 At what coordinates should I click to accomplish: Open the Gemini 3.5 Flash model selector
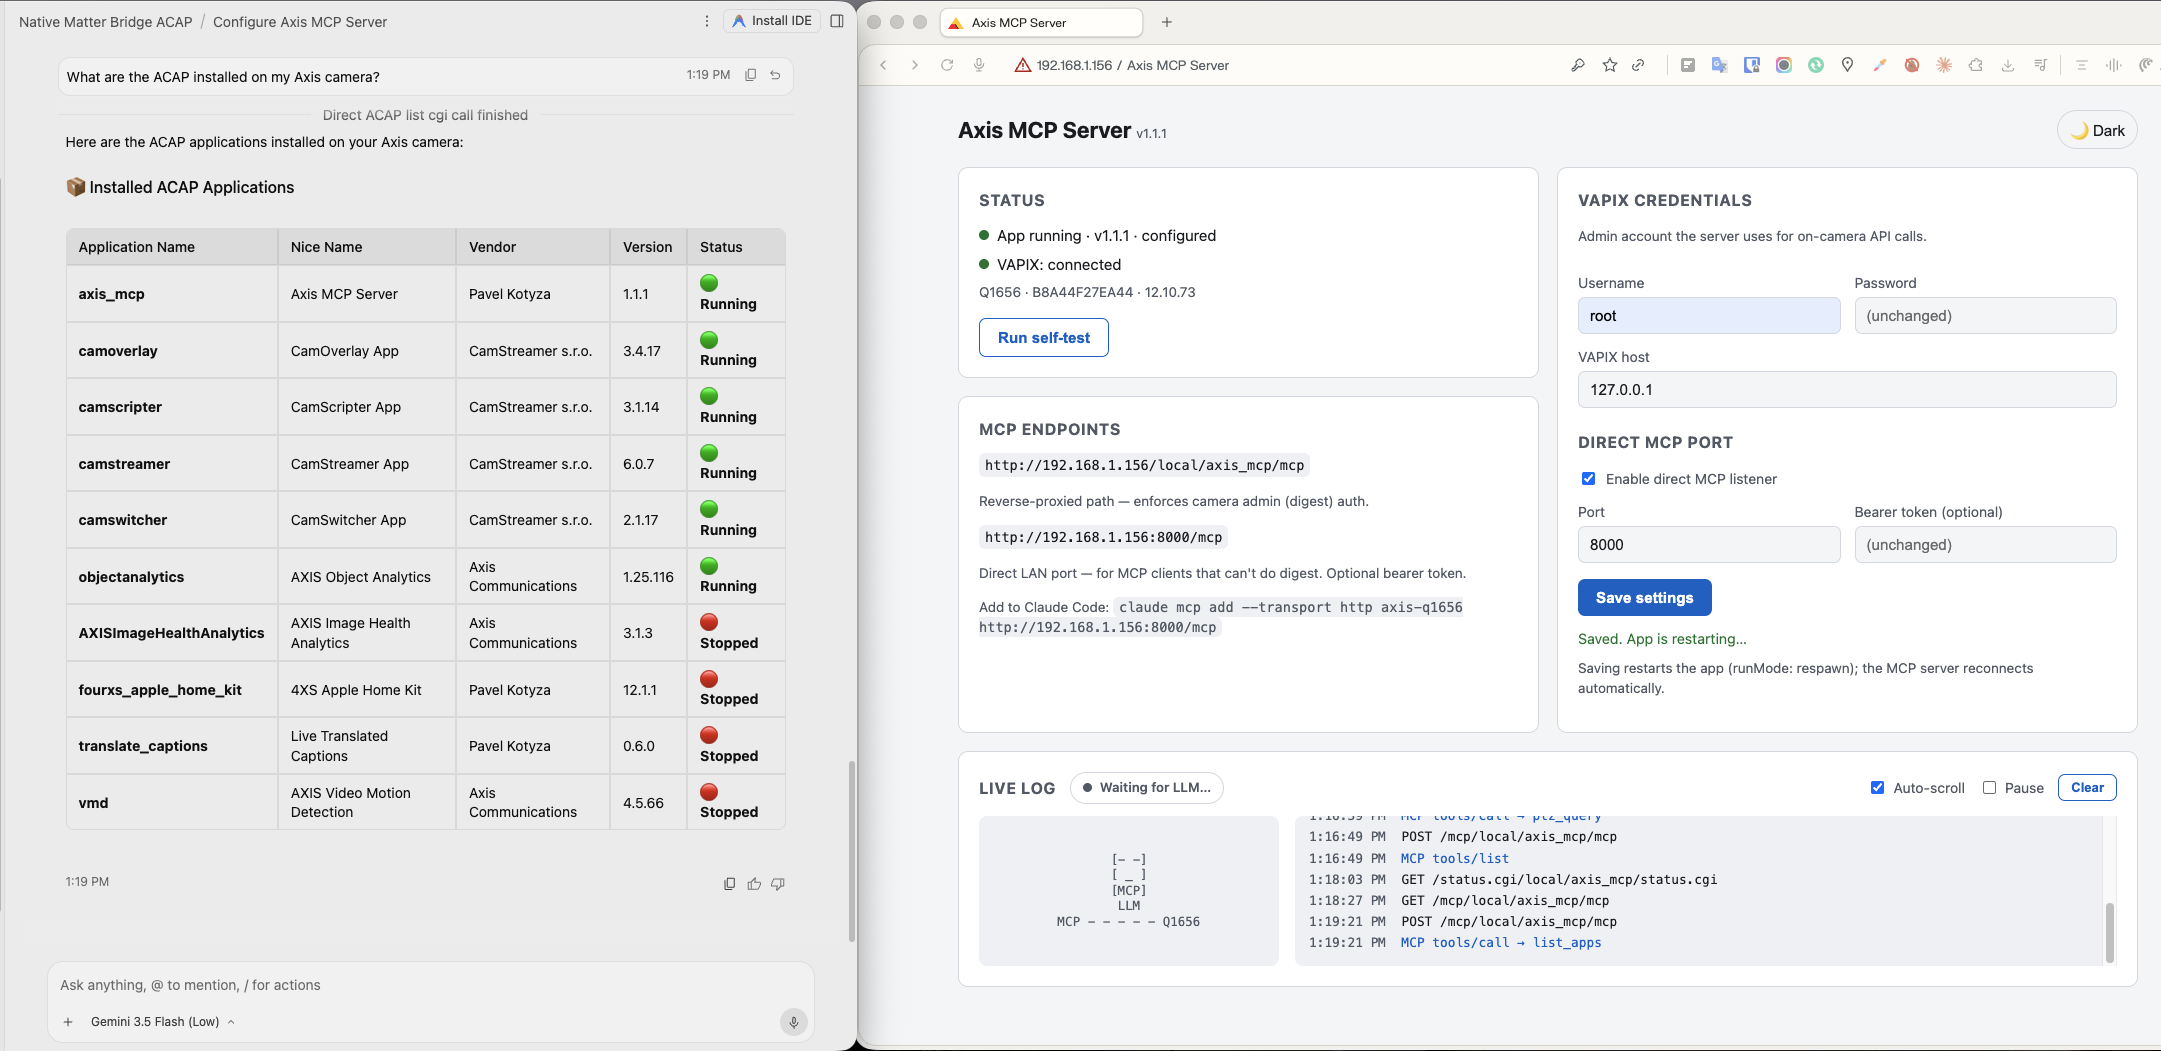pyautogui.click(x=162, y=1022)
